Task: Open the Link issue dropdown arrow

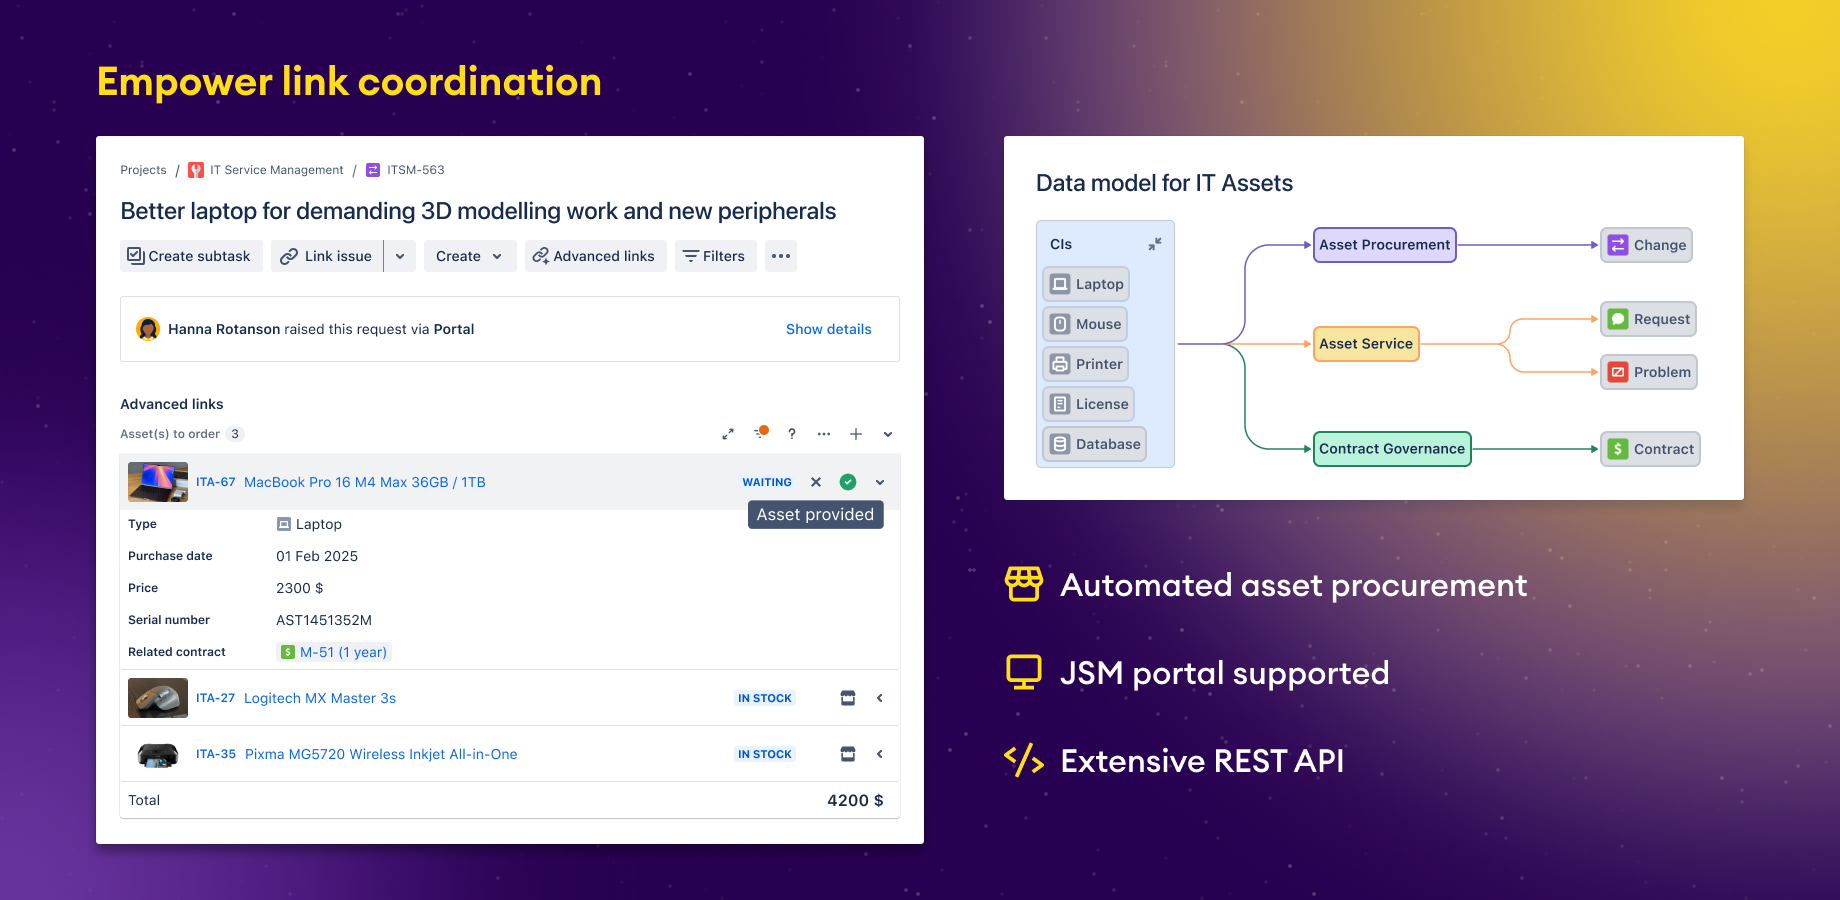Action: pyautogui.click(x=400, y=256)
